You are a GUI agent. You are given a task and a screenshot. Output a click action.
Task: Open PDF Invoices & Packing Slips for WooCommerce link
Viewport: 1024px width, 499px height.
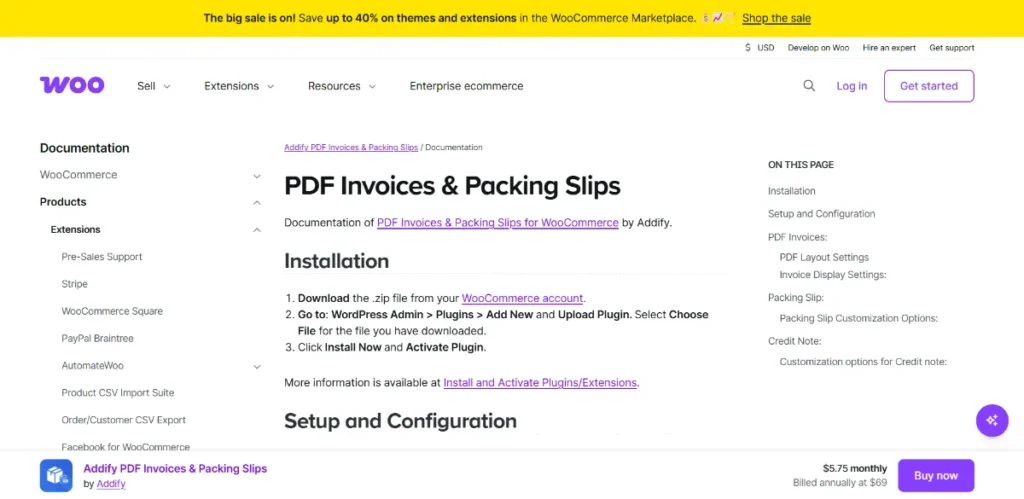pyautogui.click(x=498, y=222)
